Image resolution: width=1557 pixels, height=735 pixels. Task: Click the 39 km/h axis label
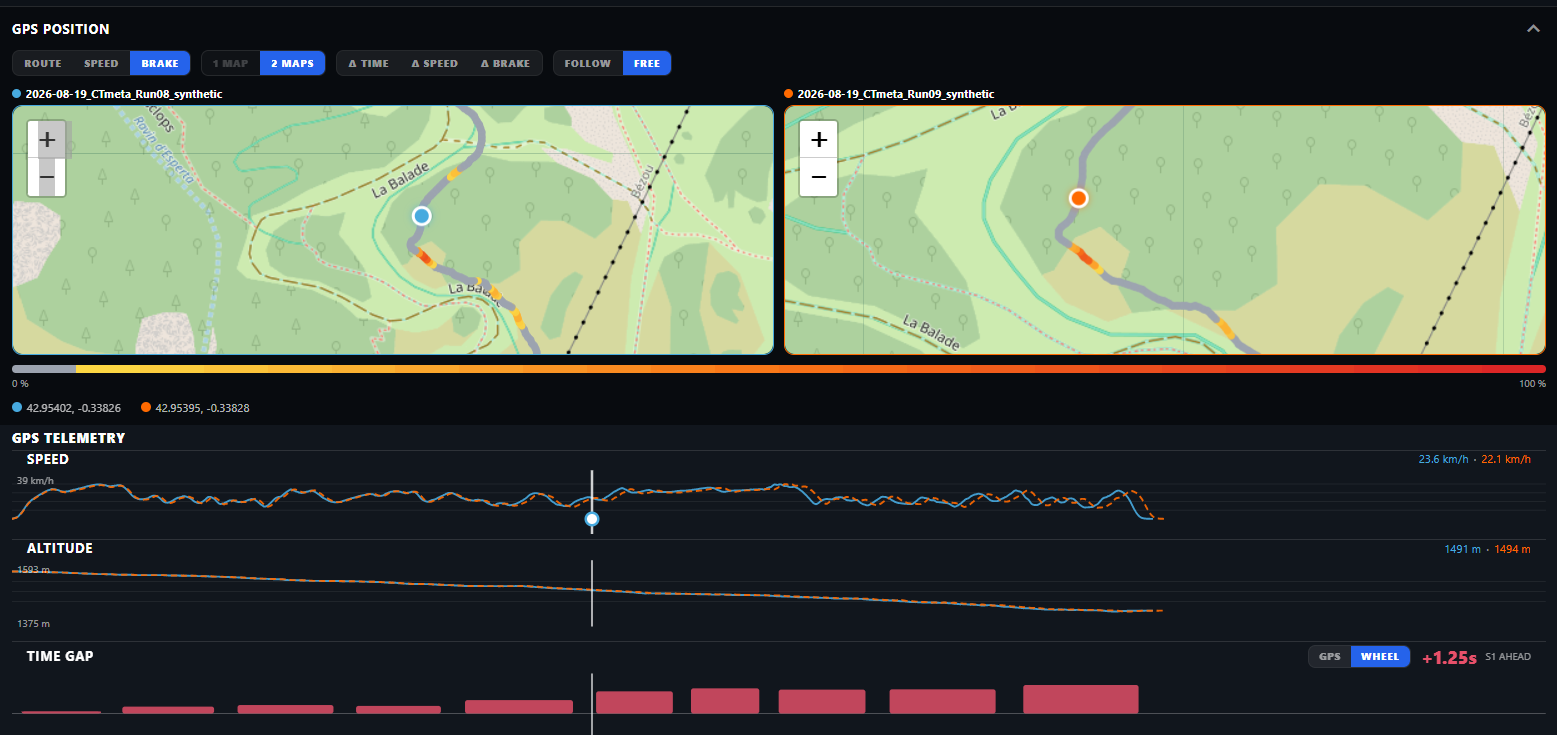coord(35,481)
